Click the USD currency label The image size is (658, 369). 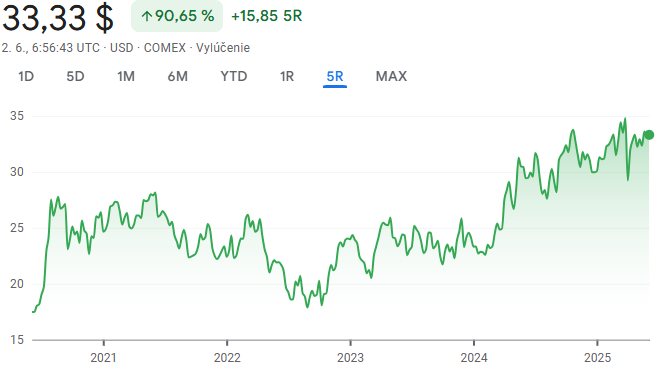[121, 48]
